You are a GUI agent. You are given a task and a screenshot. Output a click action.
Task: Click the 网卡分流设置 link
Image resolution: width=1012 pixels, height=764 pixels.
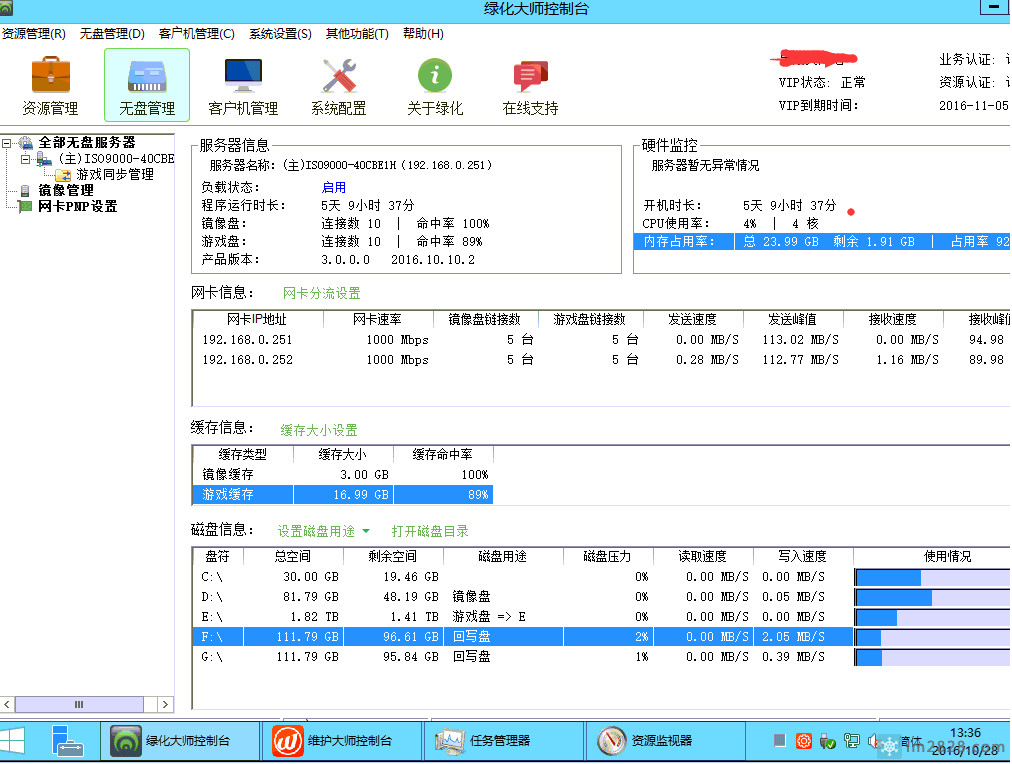[321, 294]
